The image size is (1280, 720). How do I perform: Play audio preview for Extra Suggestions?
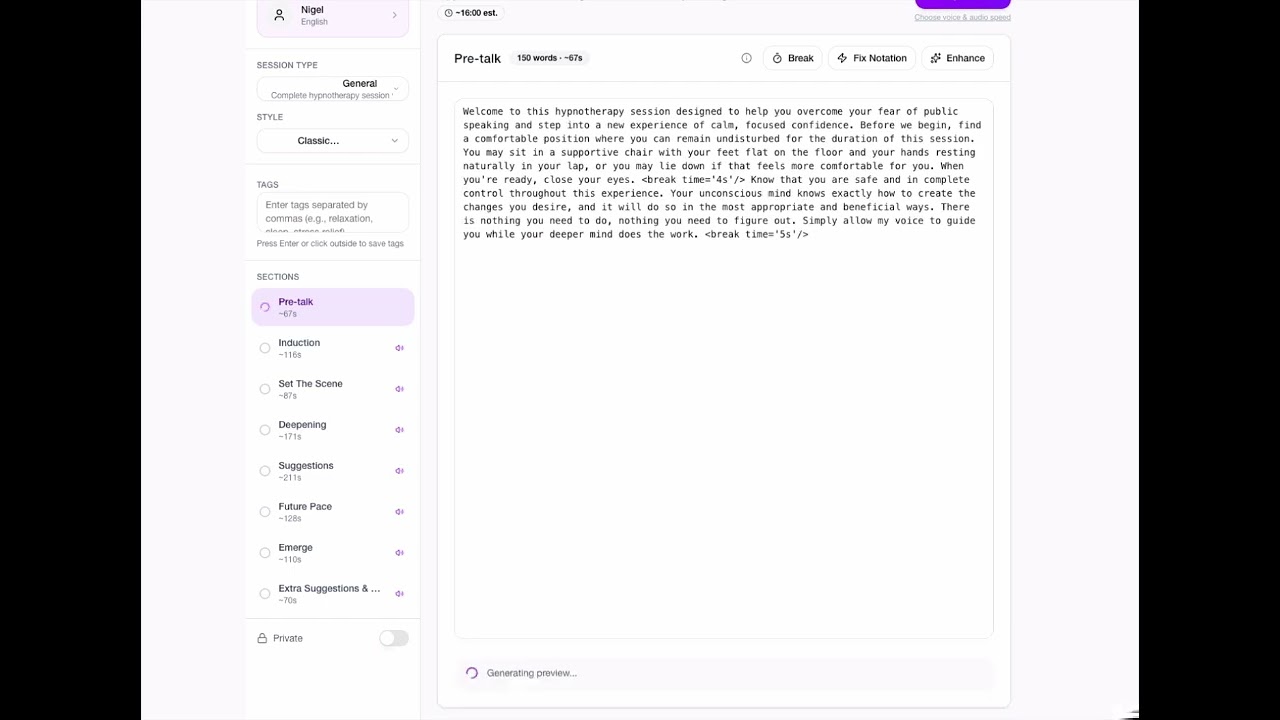(399, 594)
